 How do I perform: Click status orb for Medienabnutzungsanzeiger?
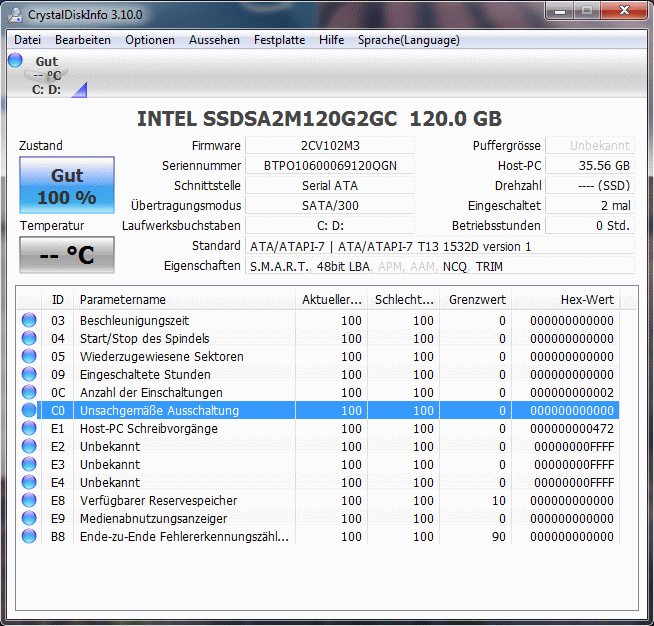tap(29, 518)
